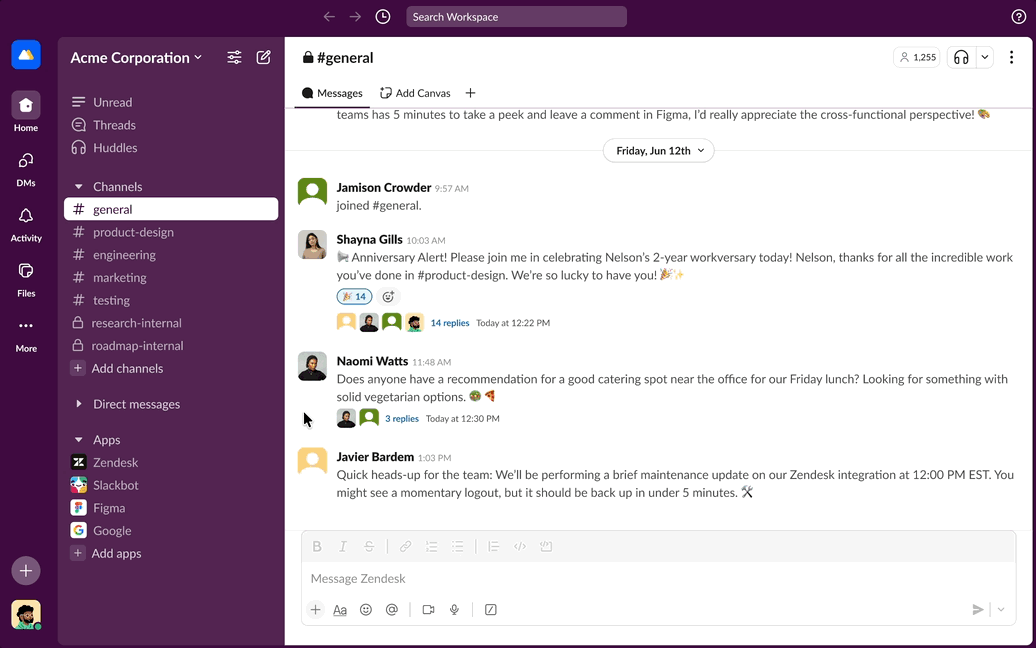Insert an ordered list in the composer
The width and height of the screenshot is (1036, 648).
(x=431, y=546)
